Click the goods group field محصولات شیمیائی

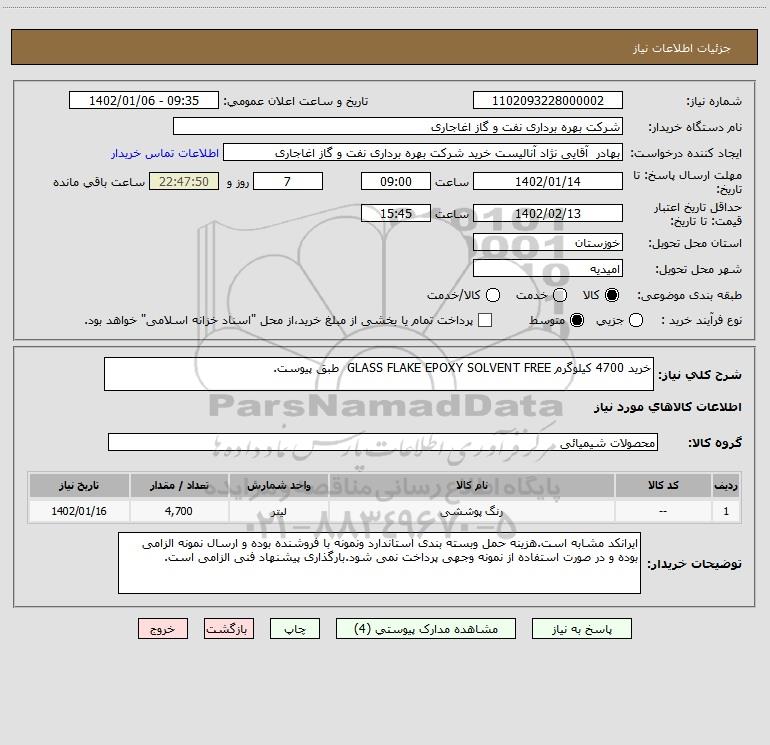pyautogui.click(x=383, y=442)
